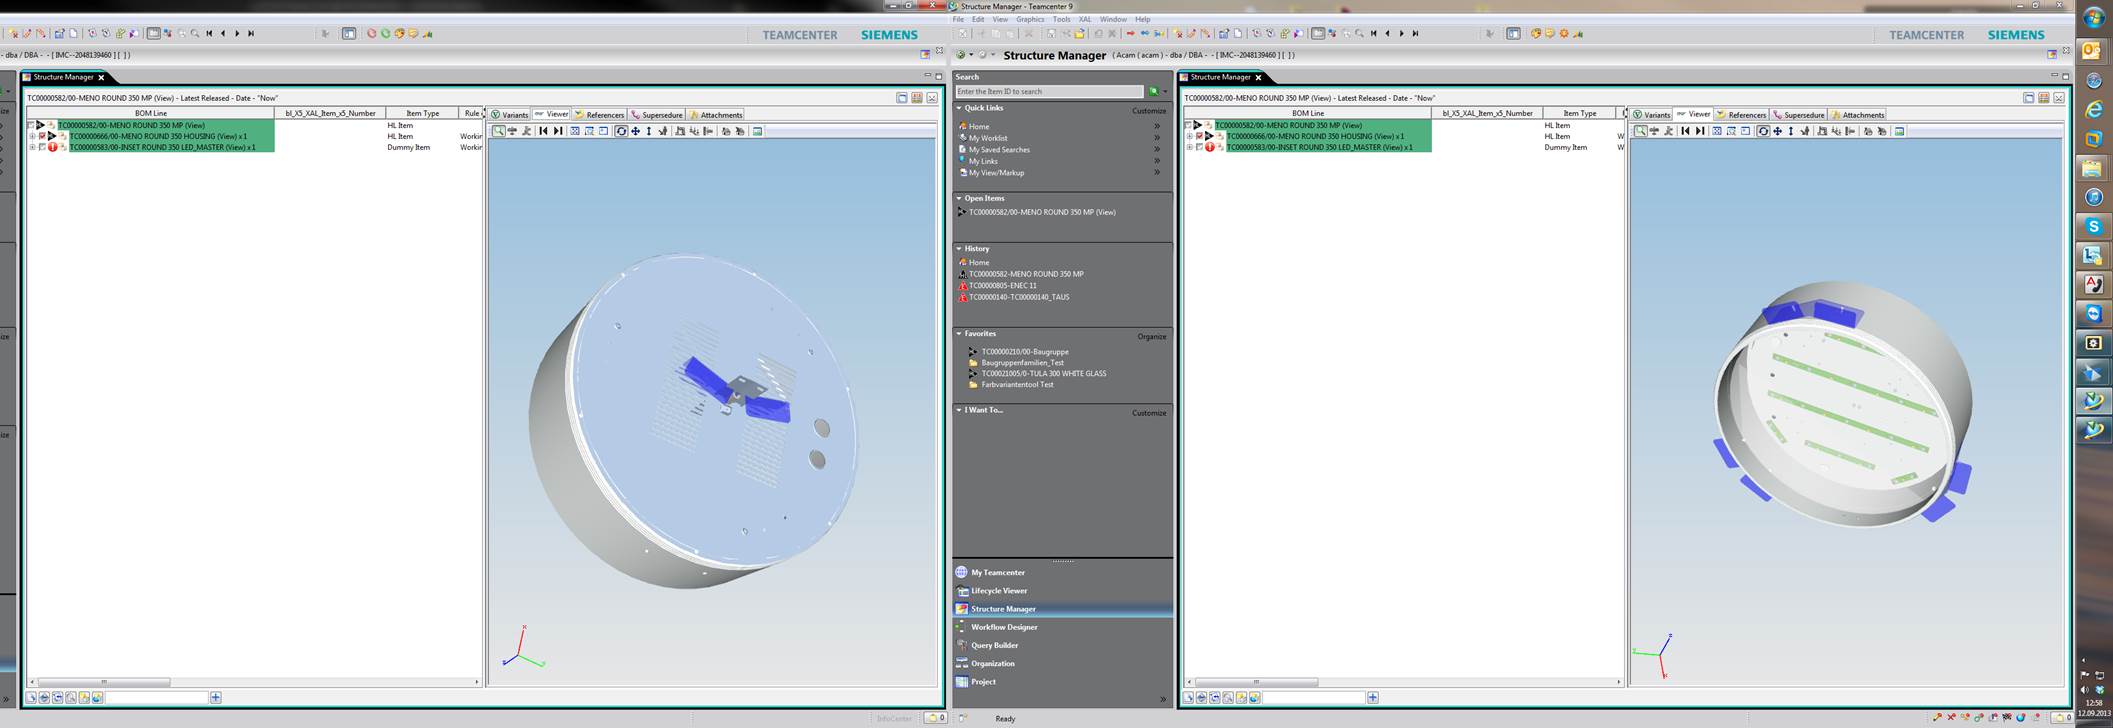Switch to Variants tab in right window
This screenshot has height=728, width=2113.
coord(1651,114)
